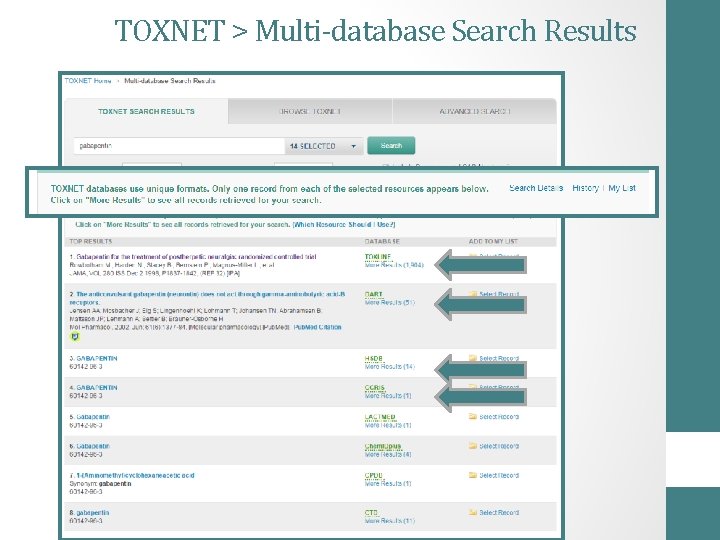The image size is (720, 540).
Task: Open the PubMed Citation link
Action: point(317,327)
